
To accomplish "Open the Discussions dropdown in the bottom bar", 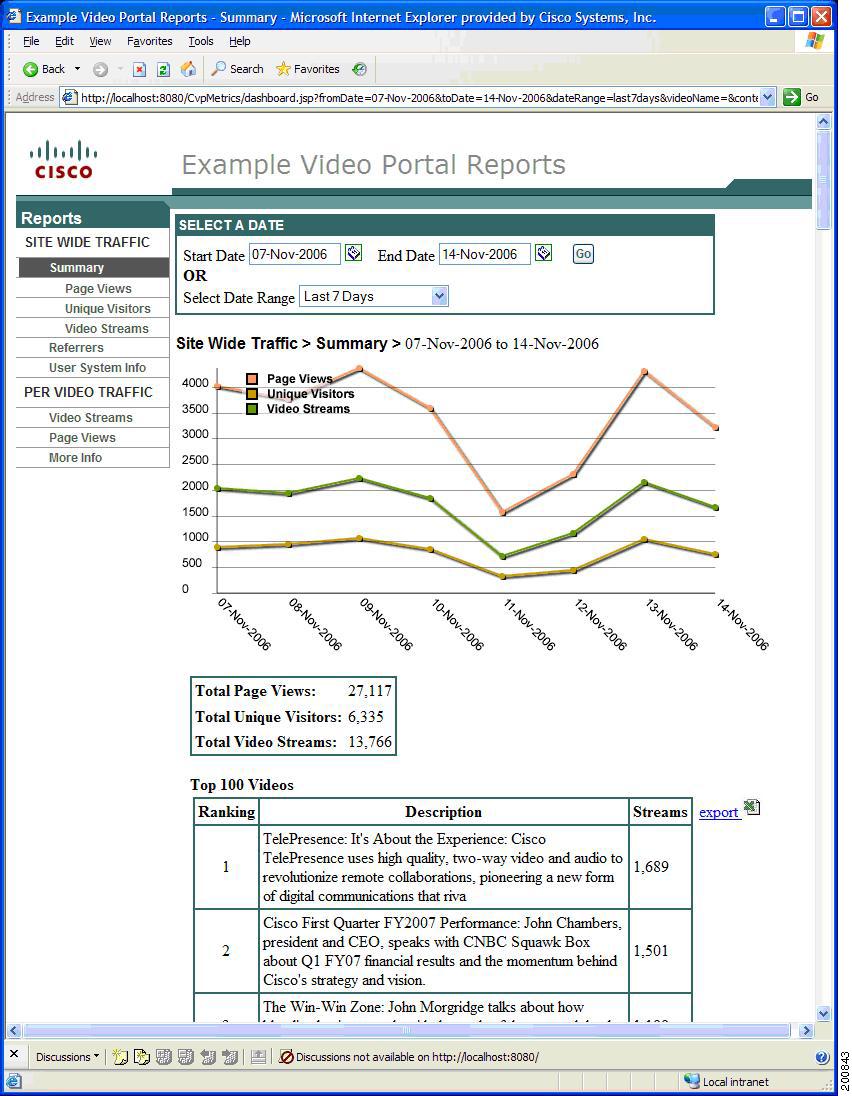I will click(x=66, y=1057).
